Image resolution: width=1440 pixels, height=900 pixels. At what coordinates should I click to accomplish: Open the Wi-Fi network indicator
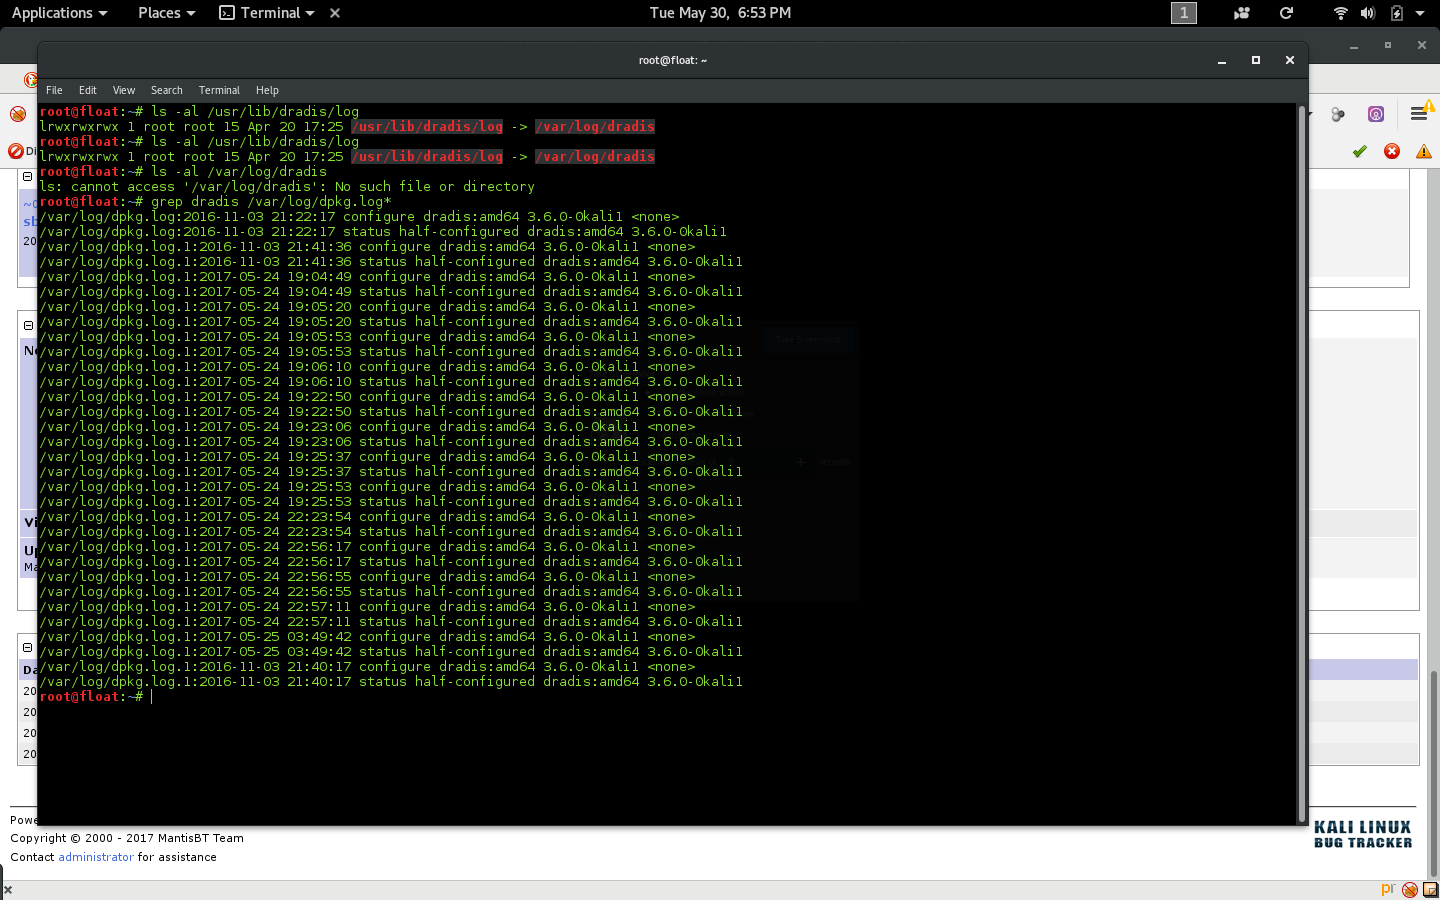1340,13
